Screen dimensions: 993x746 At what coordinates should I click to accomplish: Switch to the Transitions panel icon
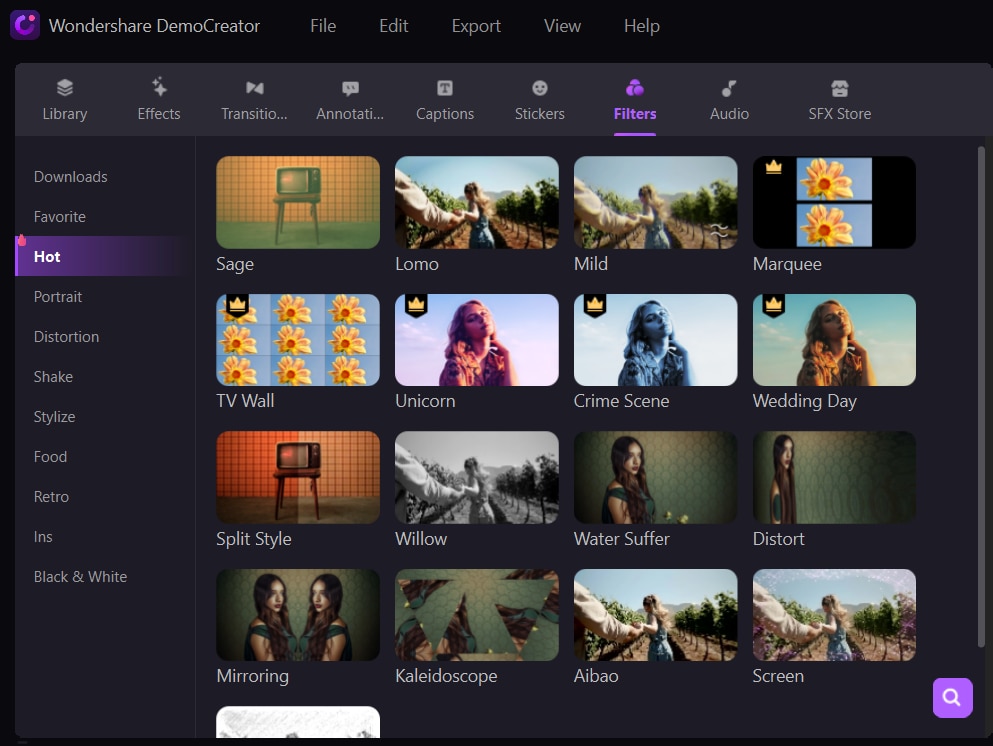[255, 87]
